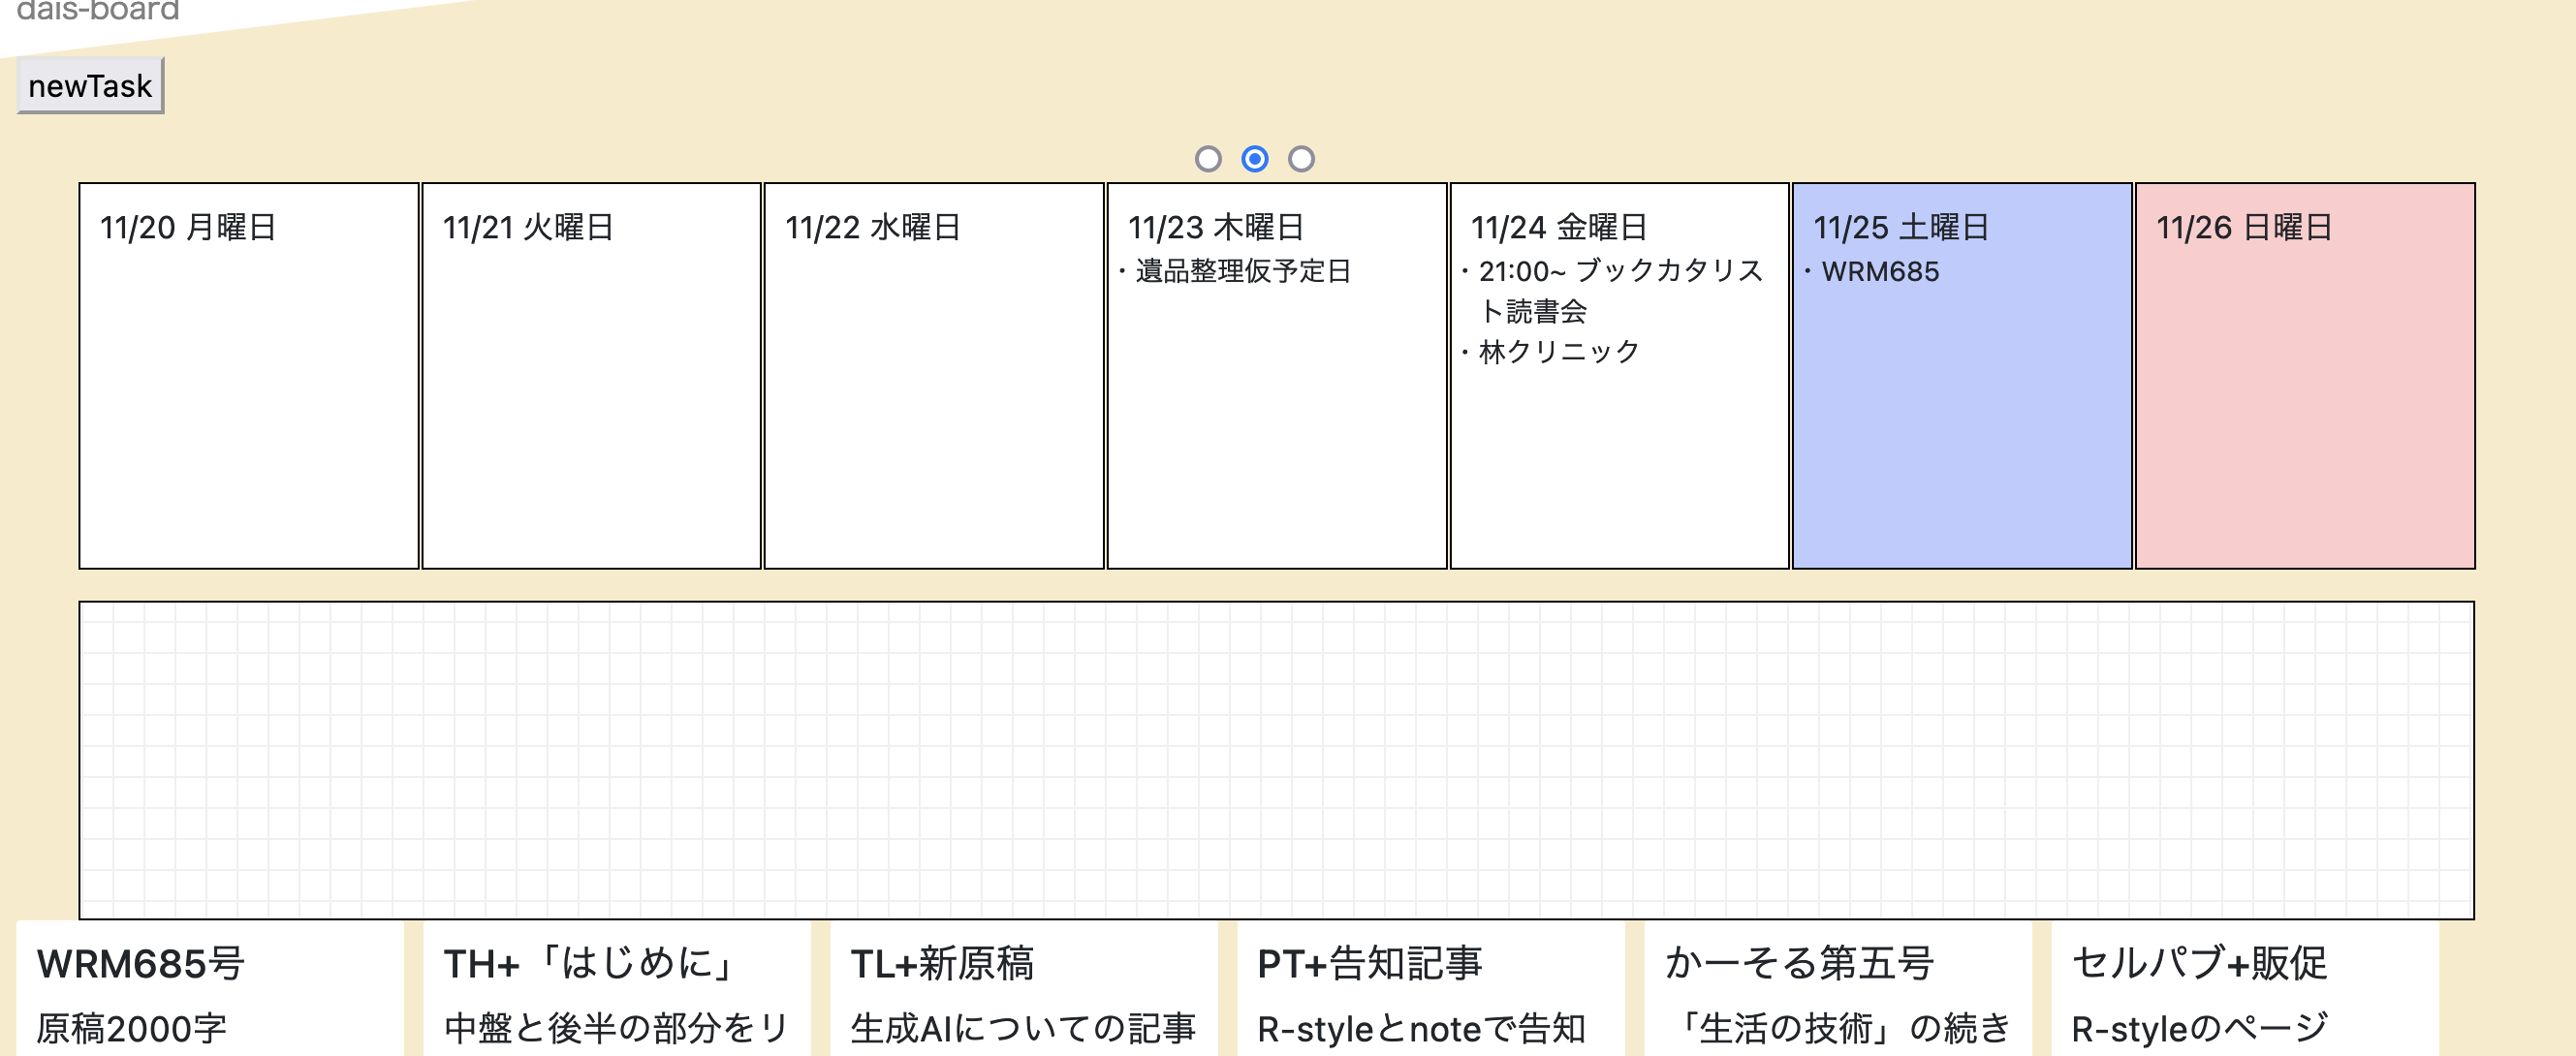Click the empty grid canvas area
This screenshot has height=1056, width=2576.
coord(1276,760)
